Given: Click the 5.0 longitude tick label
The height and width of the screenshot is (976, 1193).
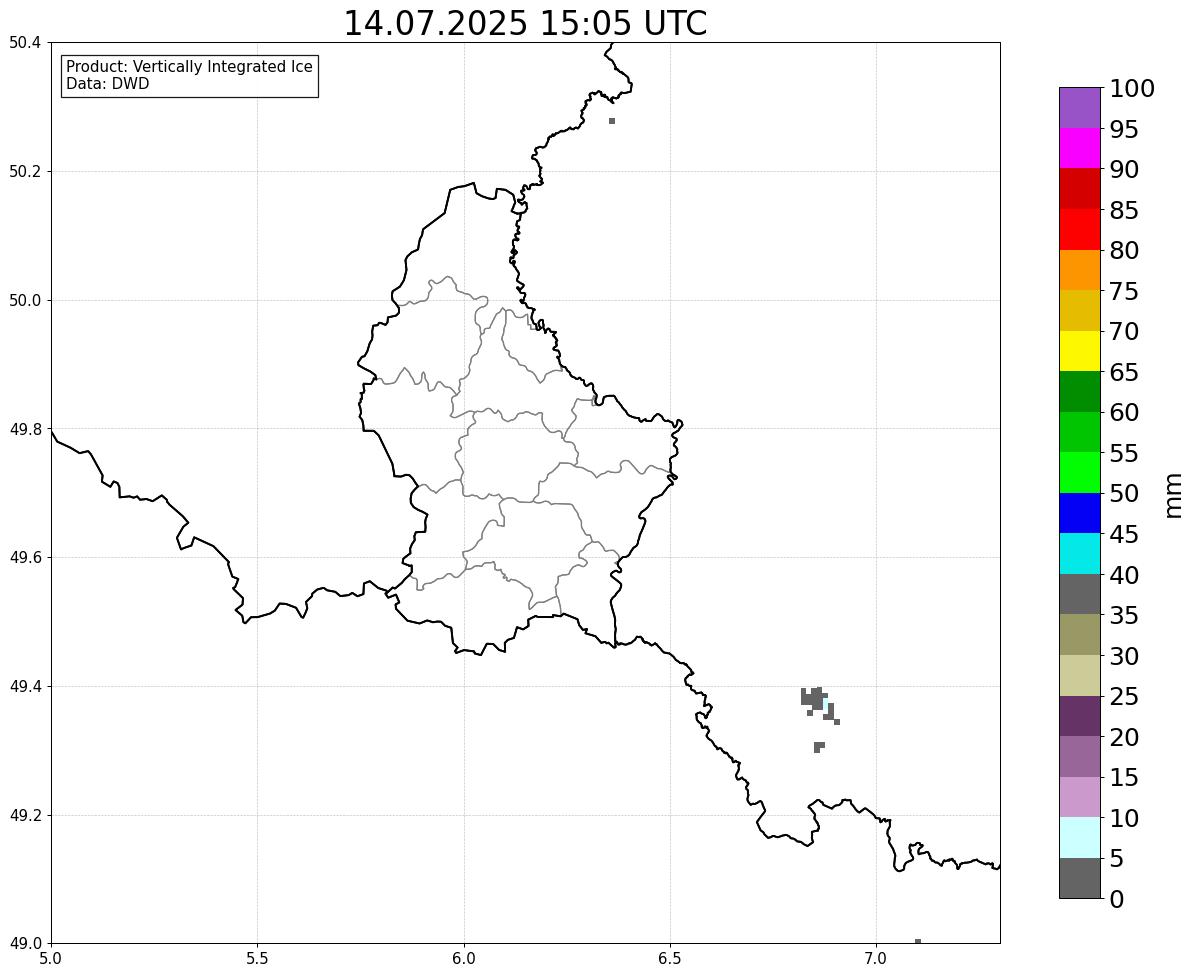Looking at the screenshot, I should [x=51, y=959].
